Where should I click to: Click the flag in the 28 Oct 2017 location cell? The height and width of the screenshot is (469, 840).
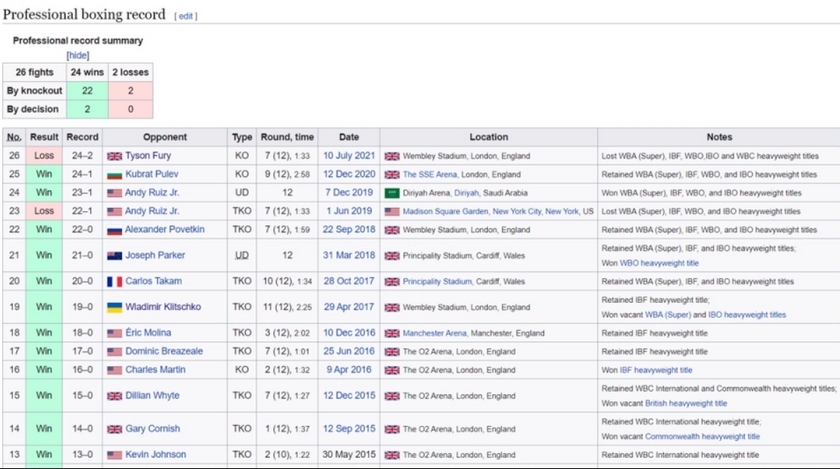tap(392, 281)
